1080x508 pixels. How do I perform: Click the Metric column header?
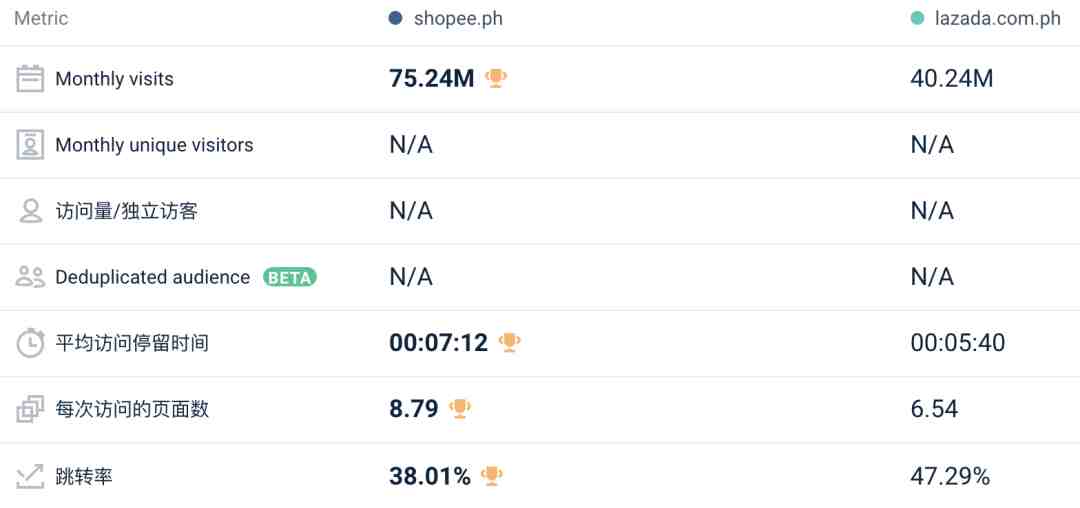[x=41, y=19]
